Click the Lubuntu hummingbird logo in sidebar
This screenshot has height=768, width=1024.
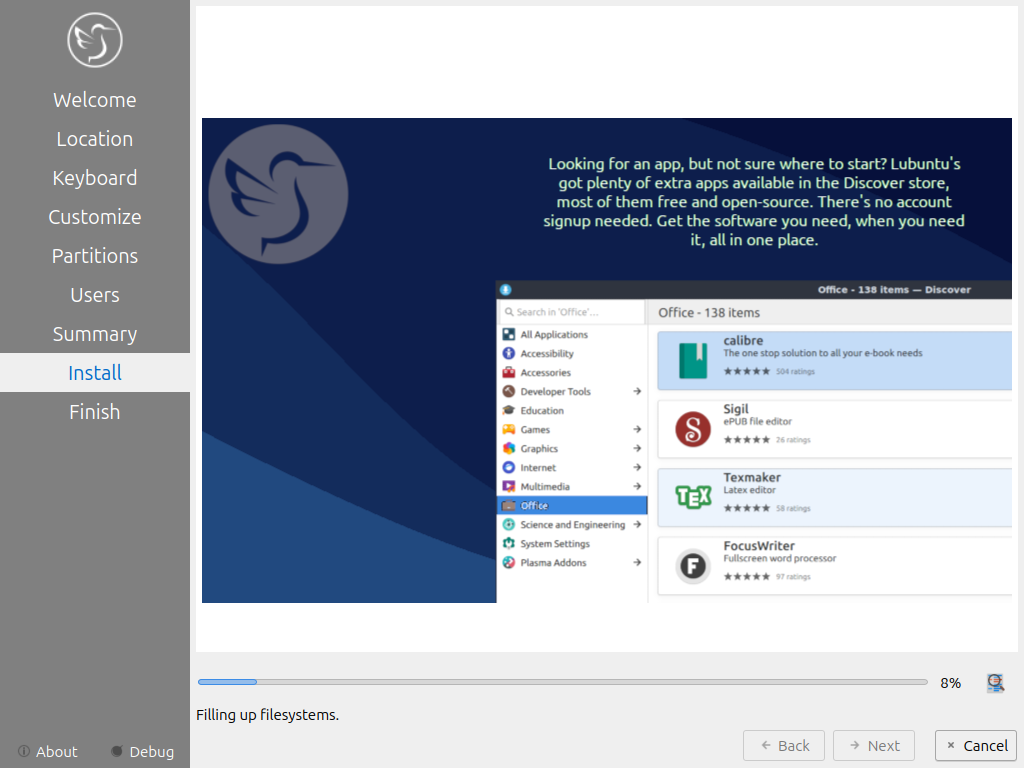(x=95, y=40)
